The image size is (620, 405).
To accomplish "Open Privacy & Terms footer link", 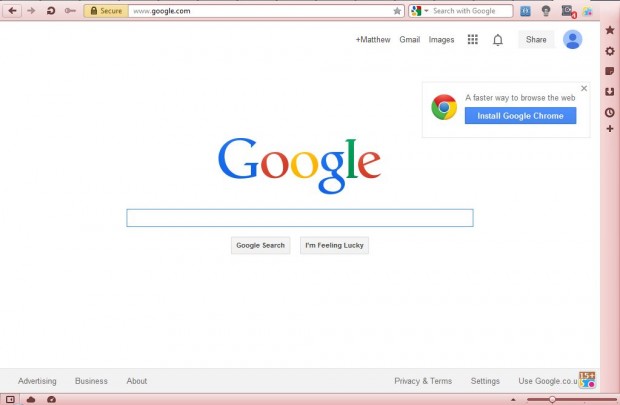I will click(423, 381).
